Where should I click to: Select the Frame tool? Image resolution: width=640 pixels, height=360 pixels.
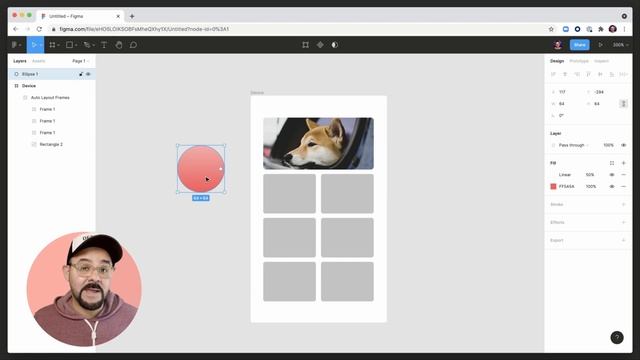click(52, 45)
